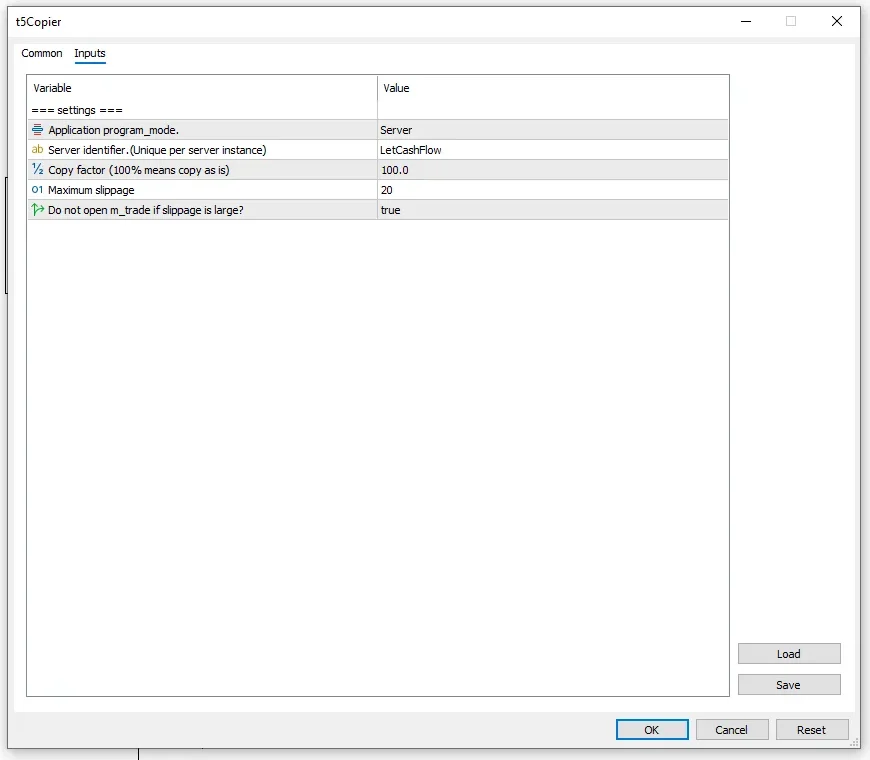Minimize the t5Copier dialog window

(746, 21)
